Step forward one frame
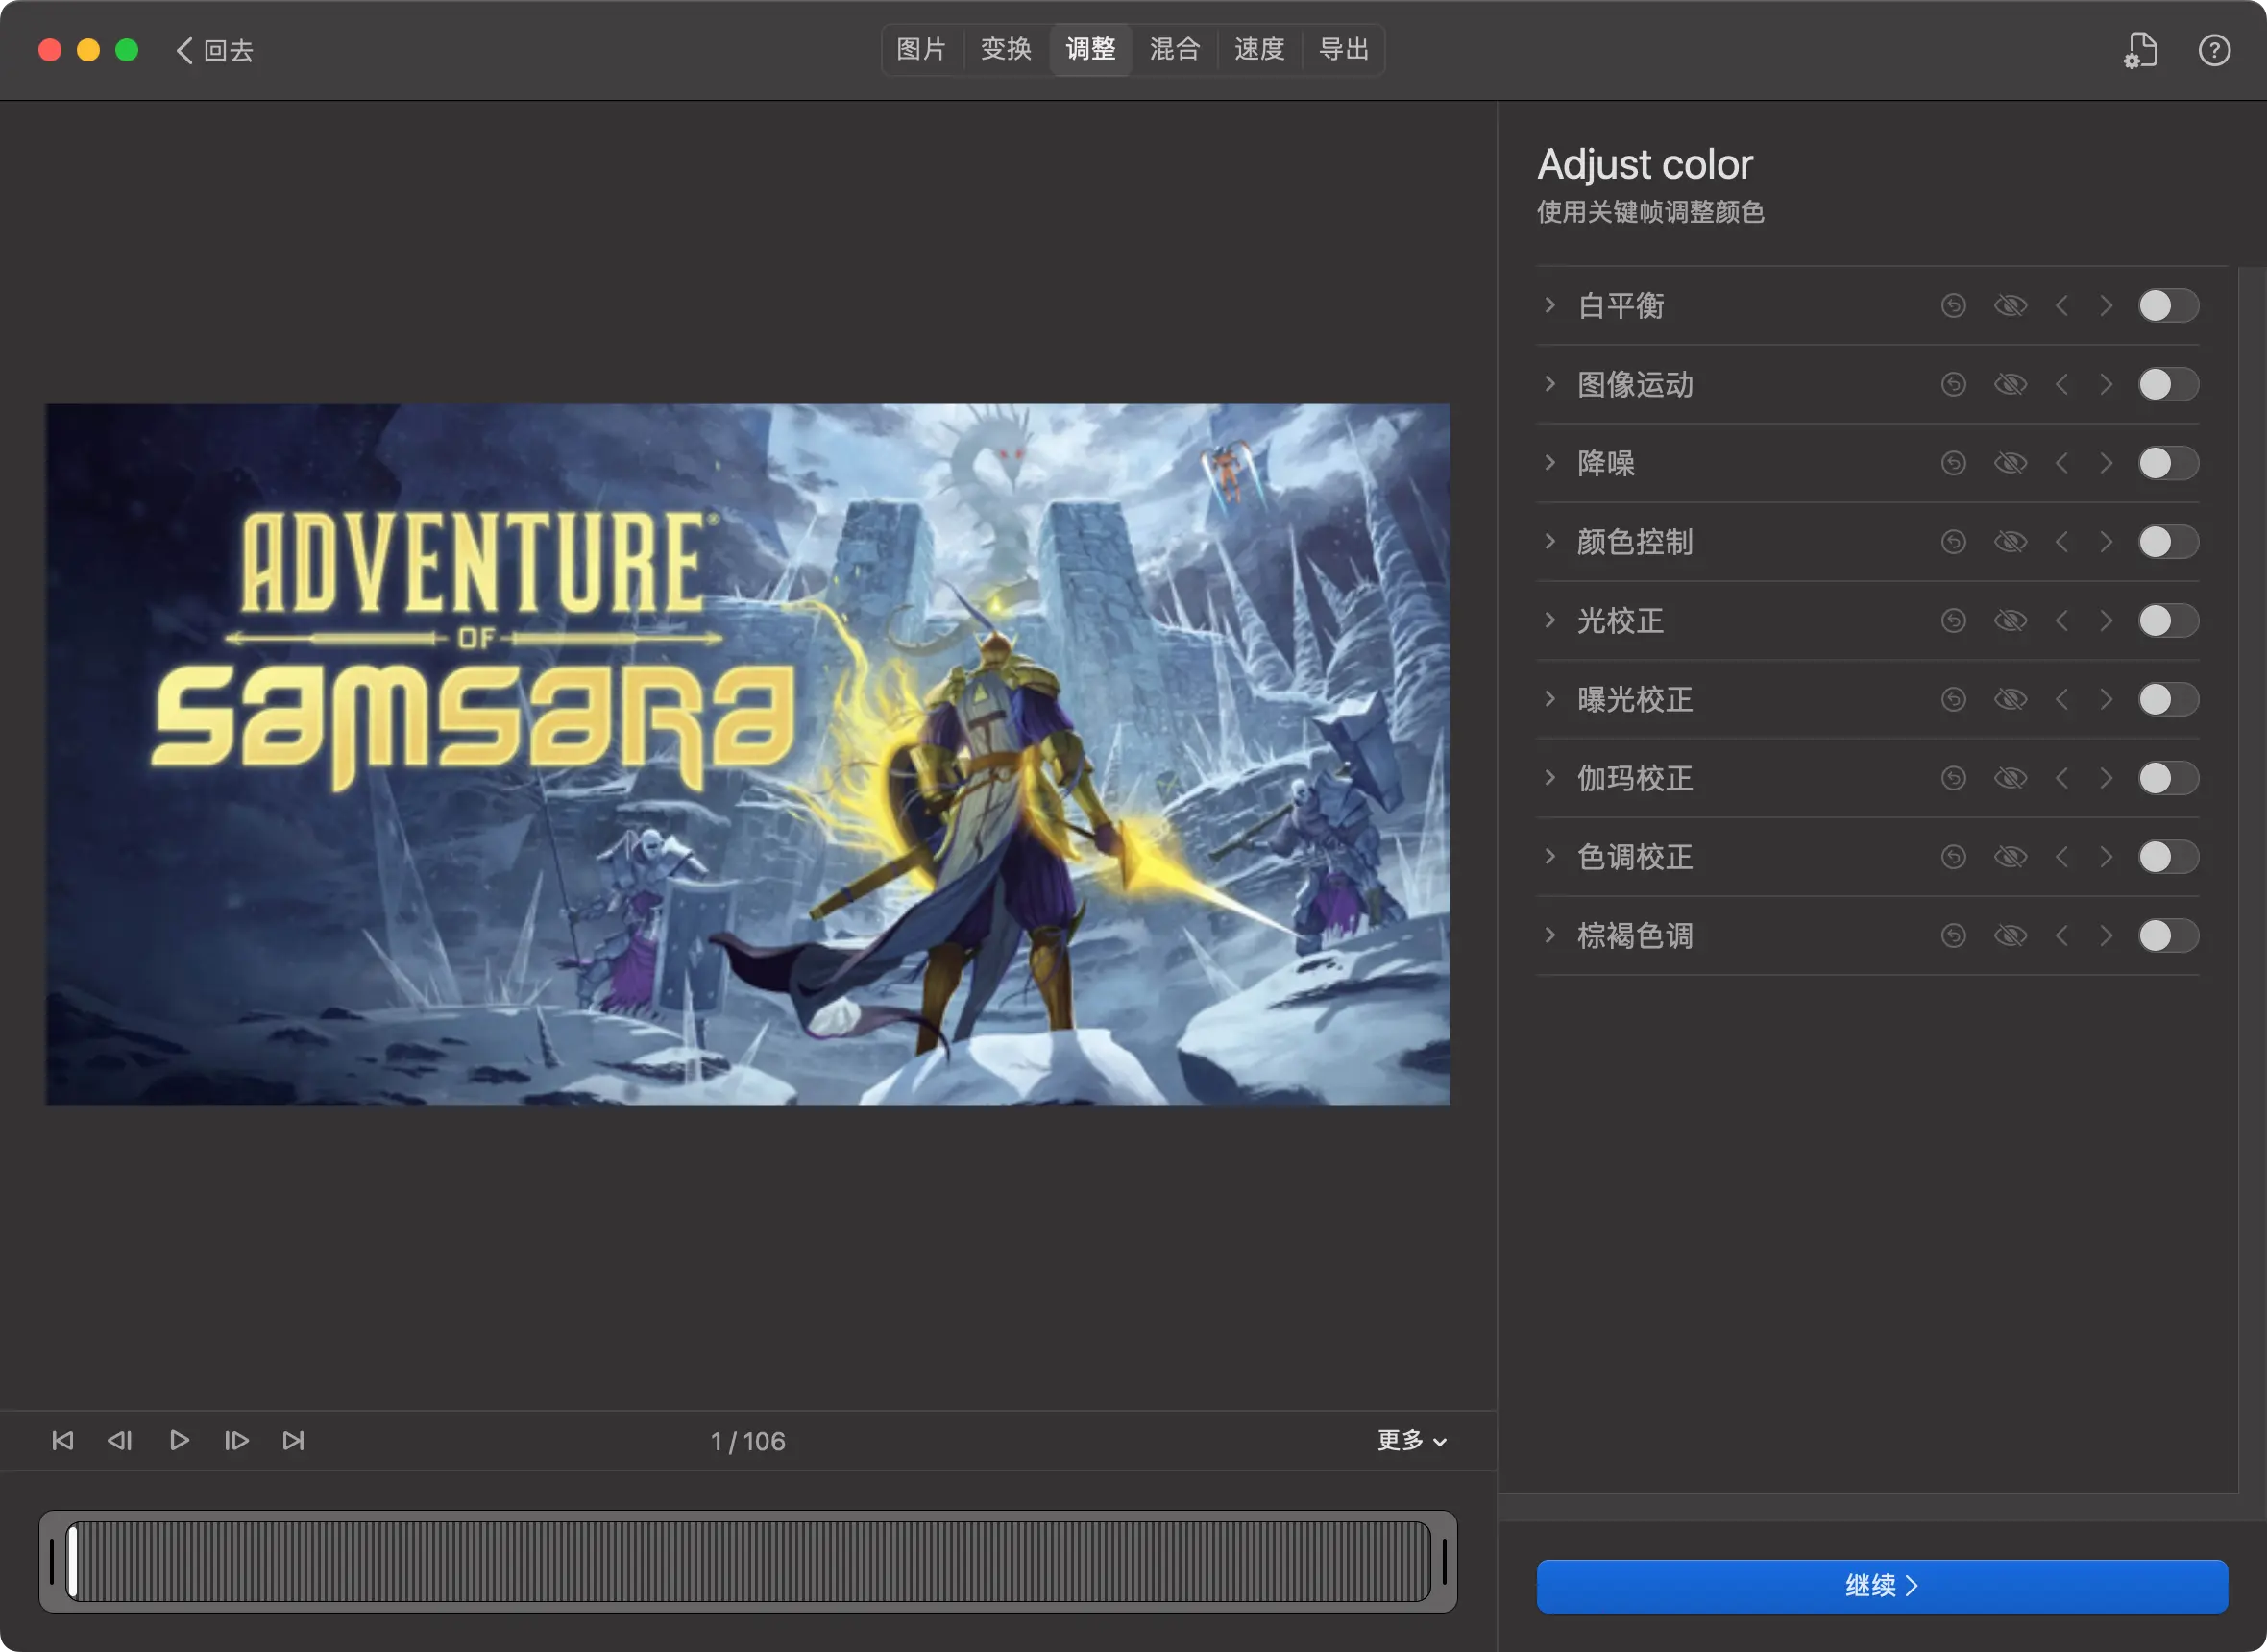 point(236,1440)
